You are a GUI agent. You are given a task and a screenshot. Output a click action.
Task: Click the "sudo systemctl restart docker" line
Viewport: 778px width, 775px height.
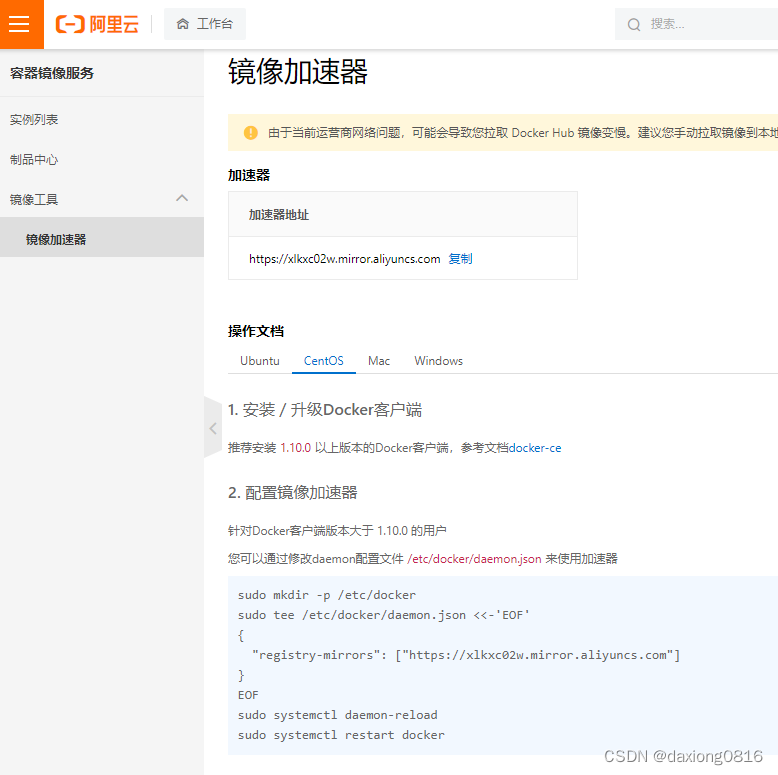341,735
